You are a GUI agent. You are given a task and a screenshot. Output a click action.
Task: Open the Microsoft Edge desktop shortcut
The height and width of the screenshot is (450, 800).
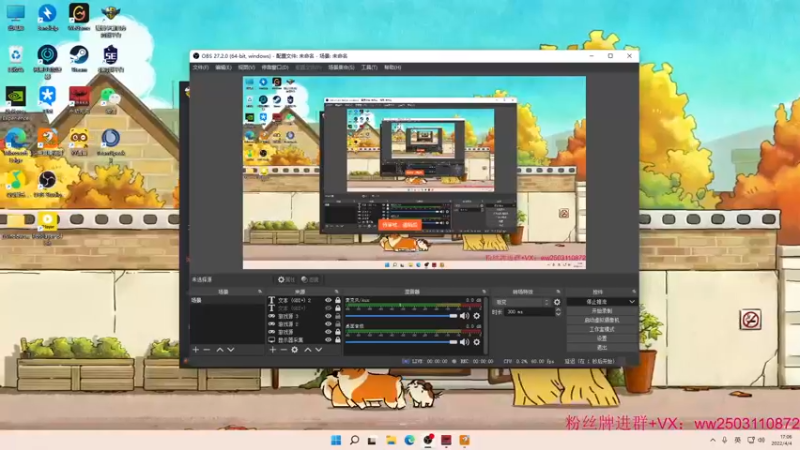coord(16,145)
